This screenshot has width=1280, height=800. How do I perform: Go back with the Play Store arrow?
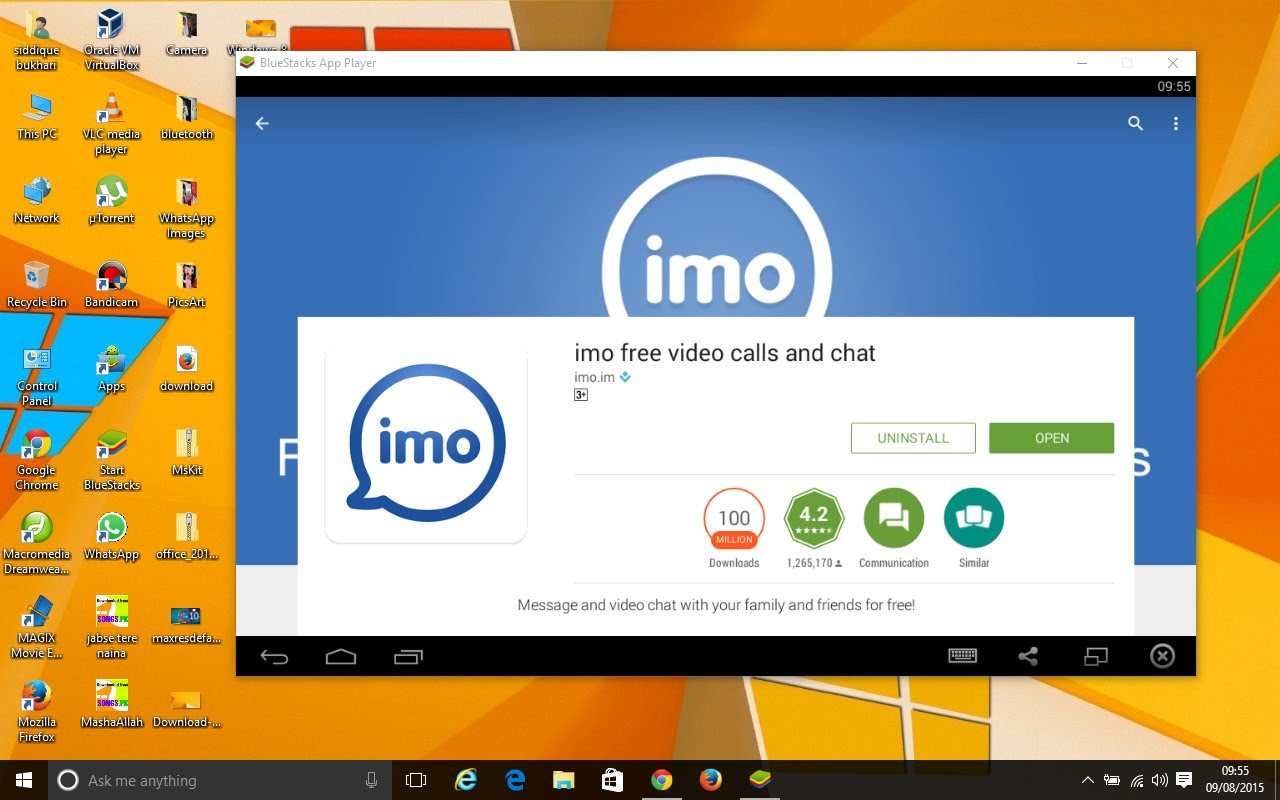[x=262, y=123]
